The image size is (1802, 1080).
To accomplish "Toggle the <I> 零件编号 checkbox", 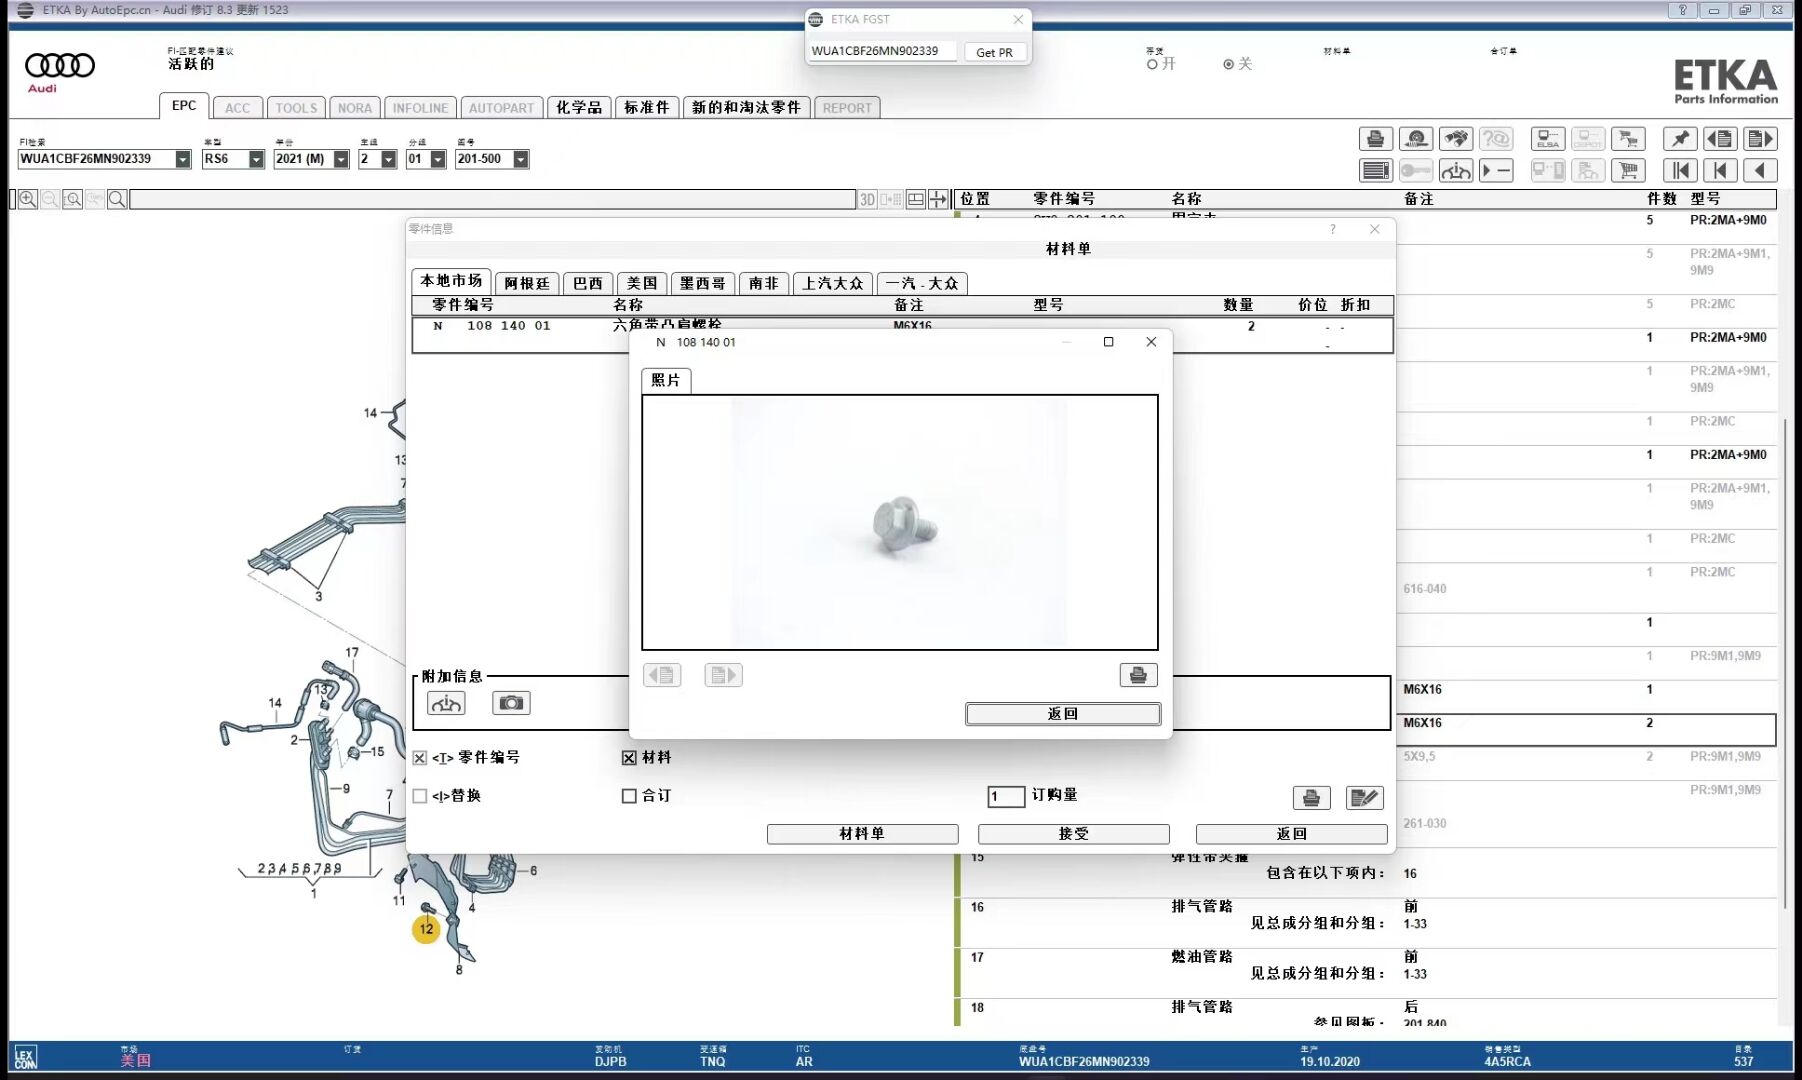I will (420, 758).
